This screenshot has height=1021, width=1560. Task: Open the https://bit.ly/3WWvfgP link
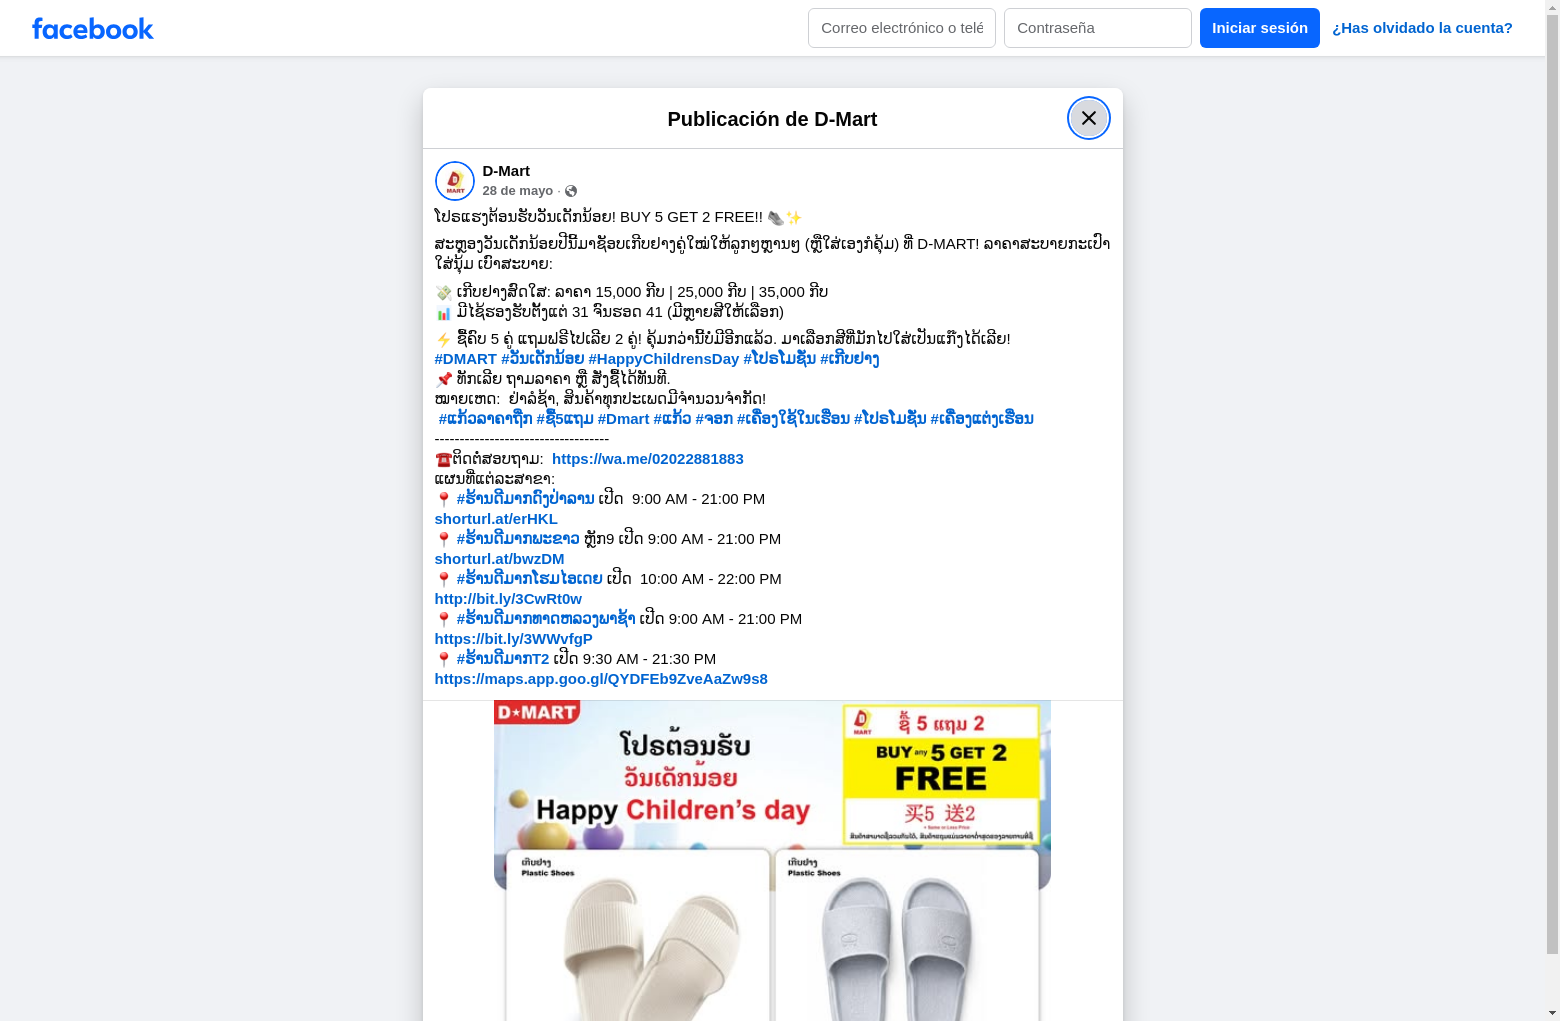click(514, 639)
